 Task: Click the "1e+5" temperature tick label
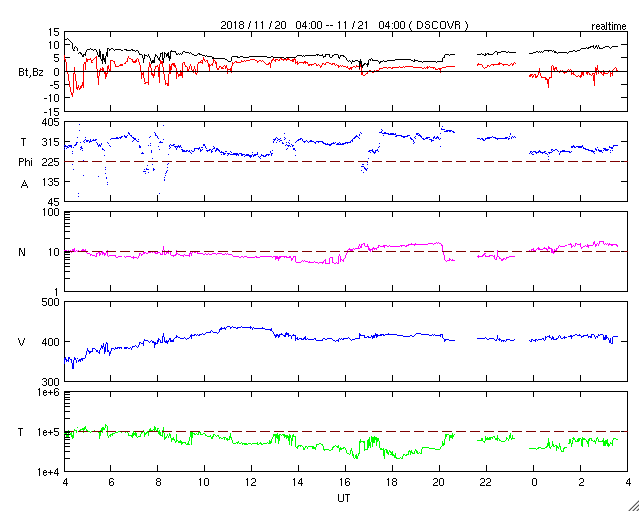pos(49,432)
